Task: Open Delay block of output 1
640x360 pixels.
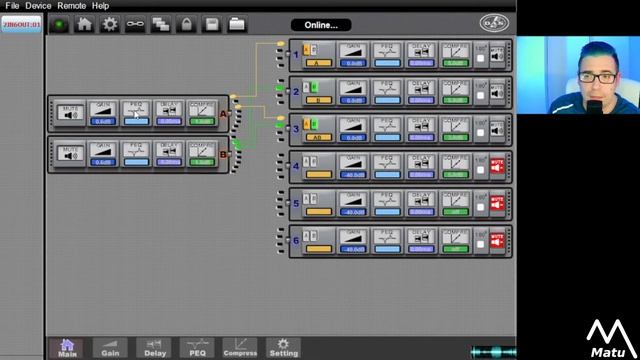Action: click(421, 55)
